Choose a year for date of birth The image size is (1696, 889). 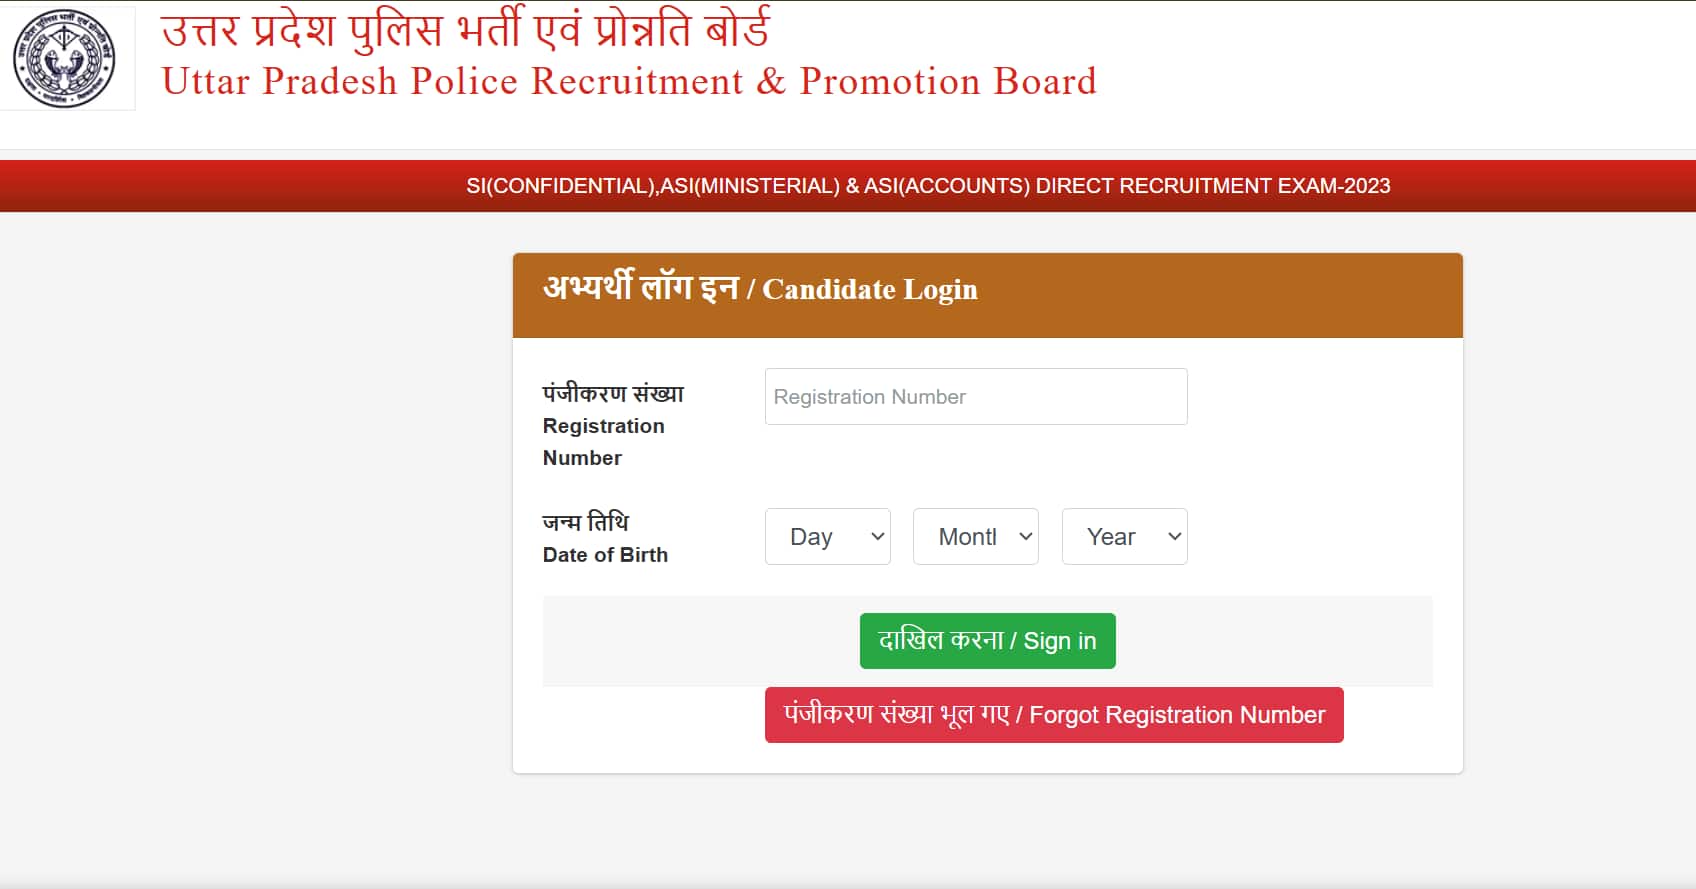point(1123,536)
